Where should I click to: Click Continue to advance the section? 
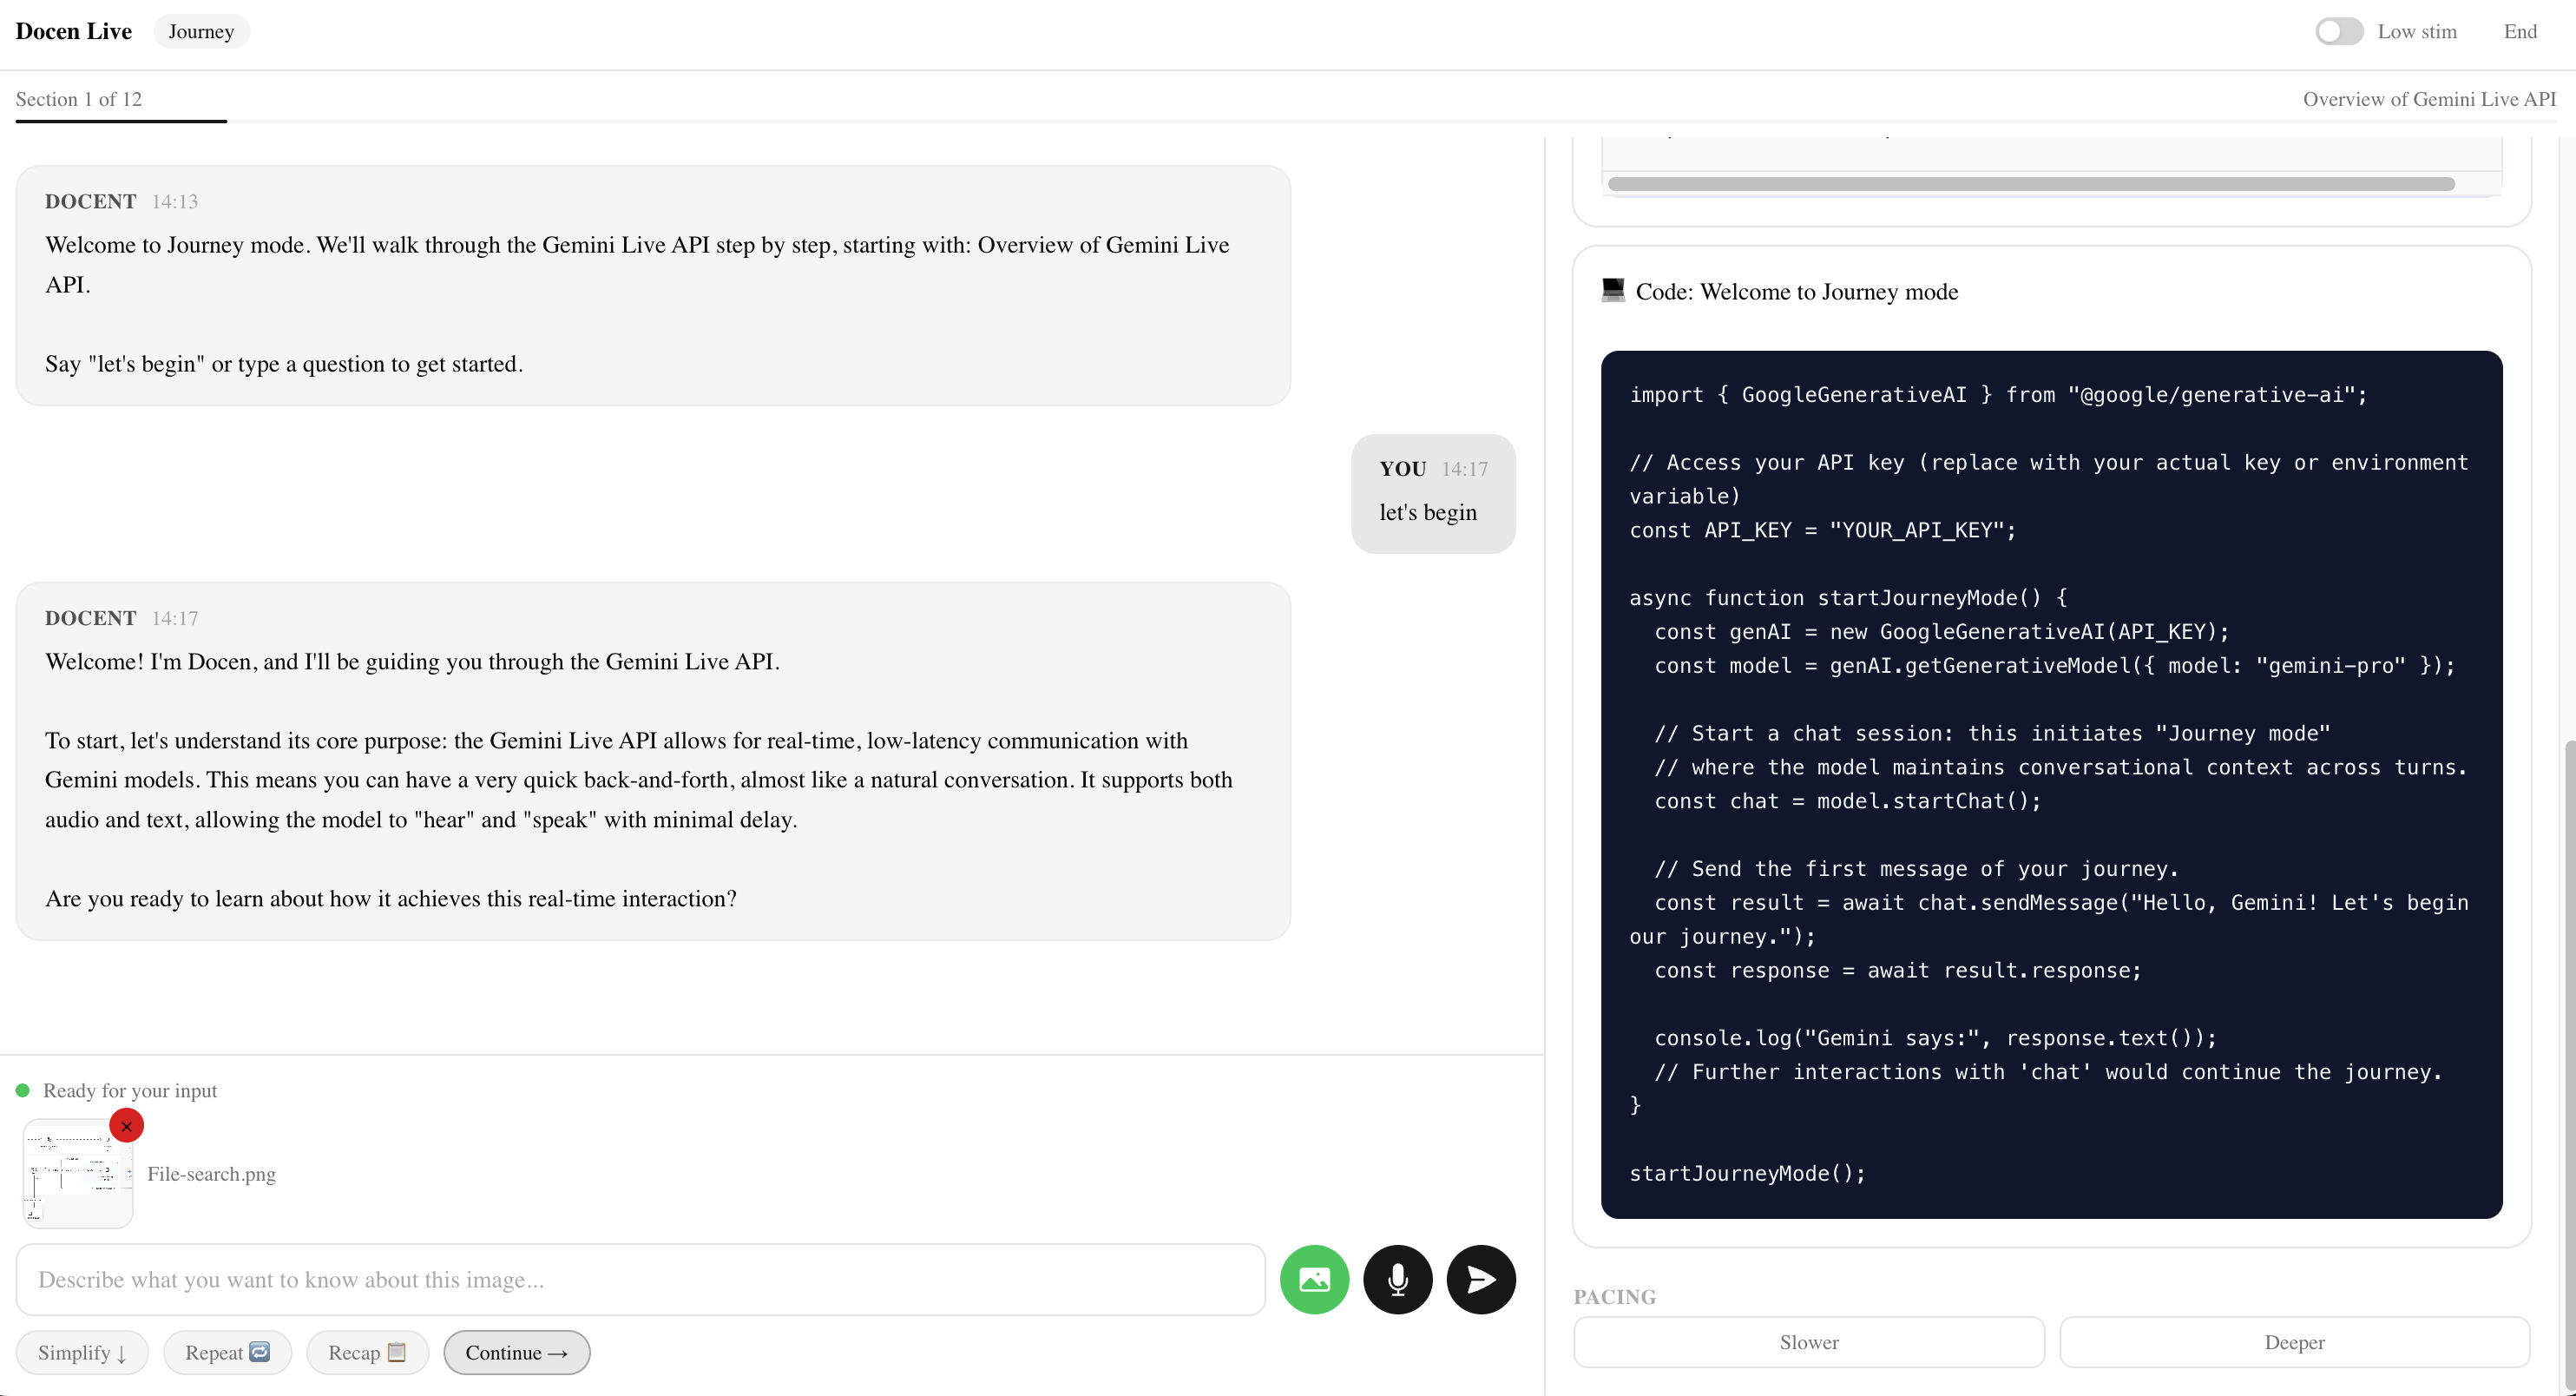(516, 1352)
